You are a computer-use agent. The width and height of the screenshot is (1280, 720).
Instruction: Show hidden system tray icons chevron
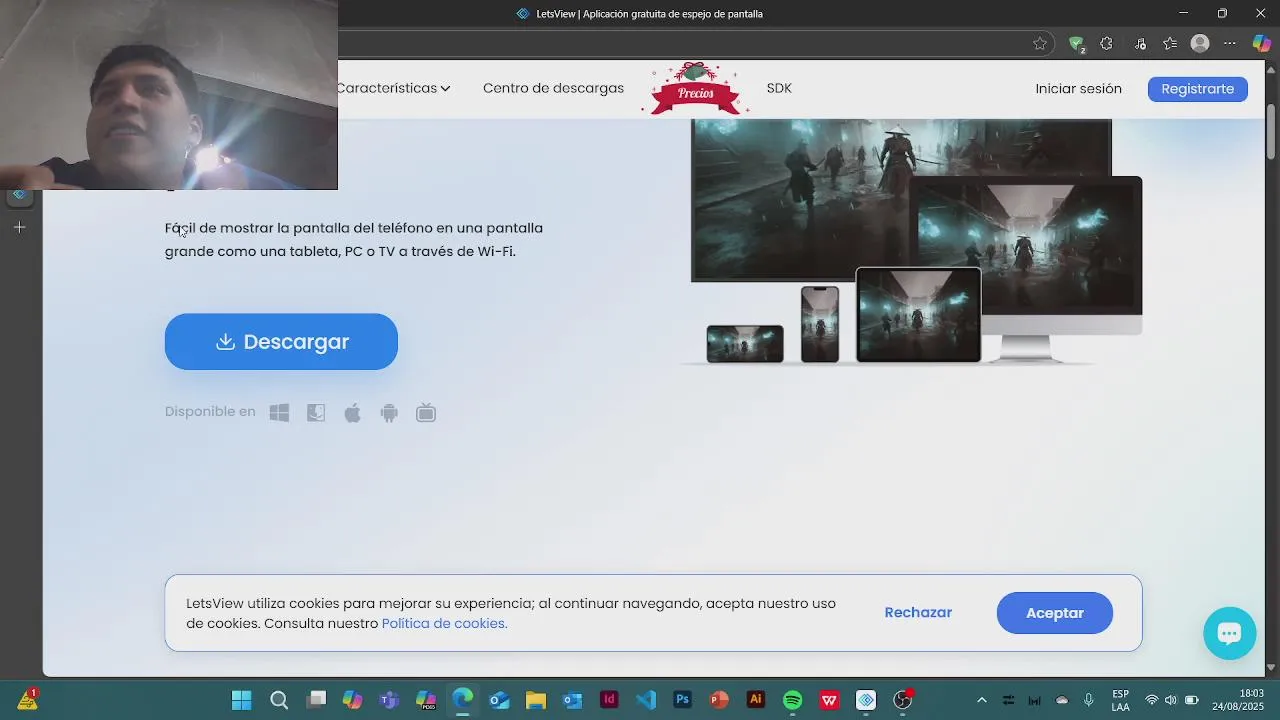[981, 700]
